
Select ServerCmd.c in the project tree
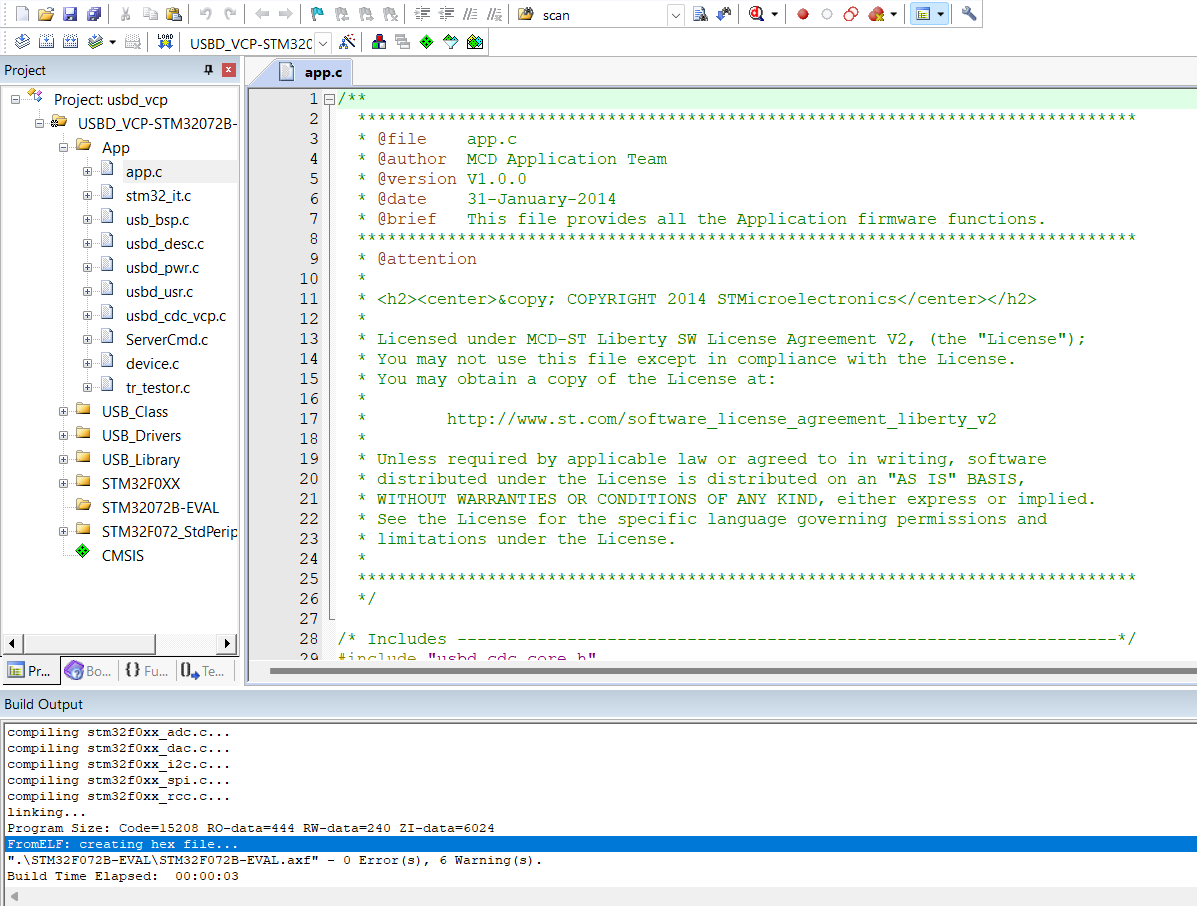point(166,340)
